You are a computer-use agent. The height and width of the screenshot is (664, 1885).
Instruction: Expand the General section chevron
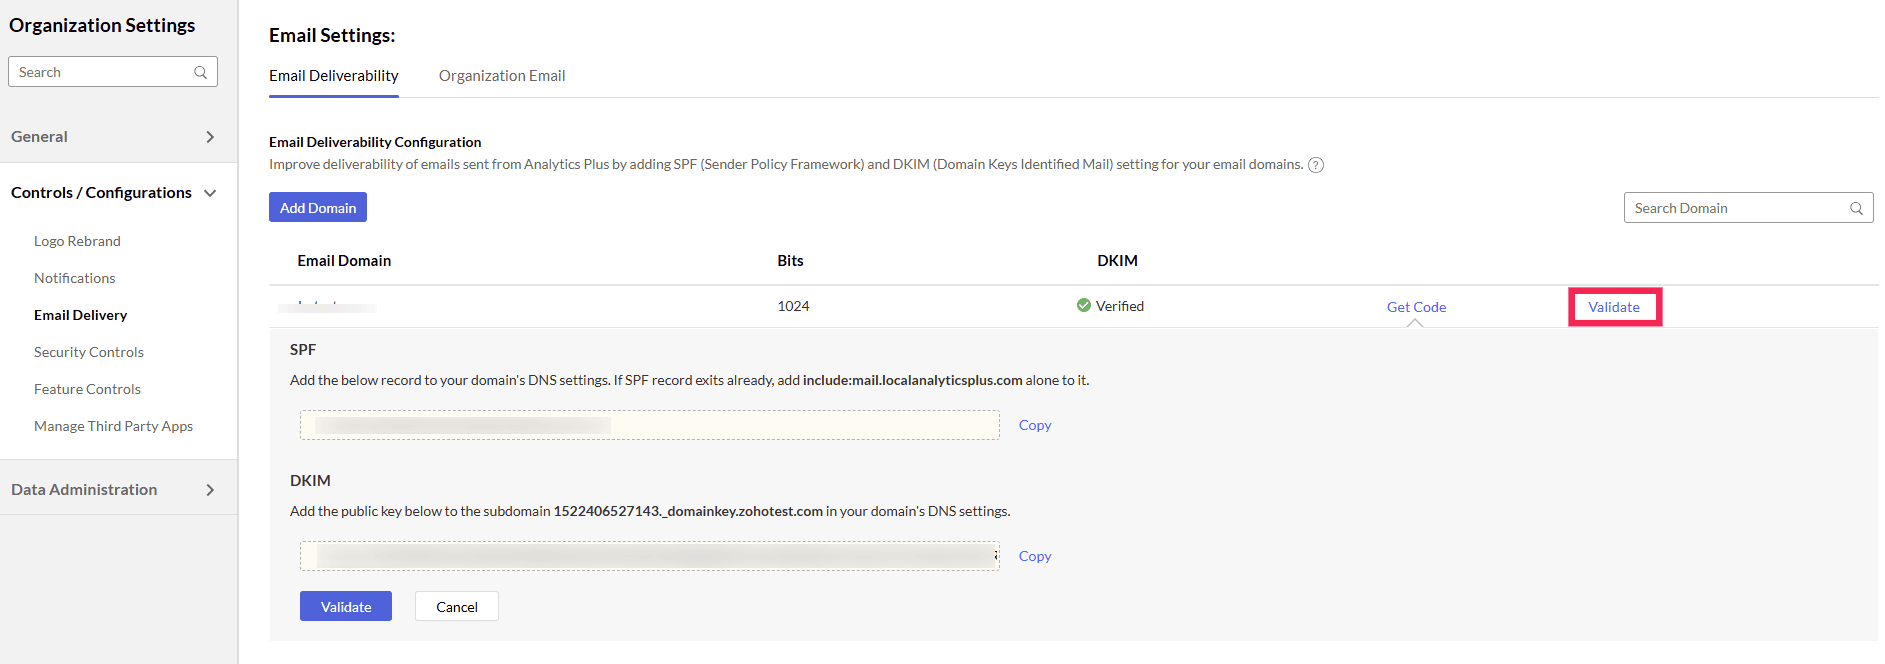210,137
